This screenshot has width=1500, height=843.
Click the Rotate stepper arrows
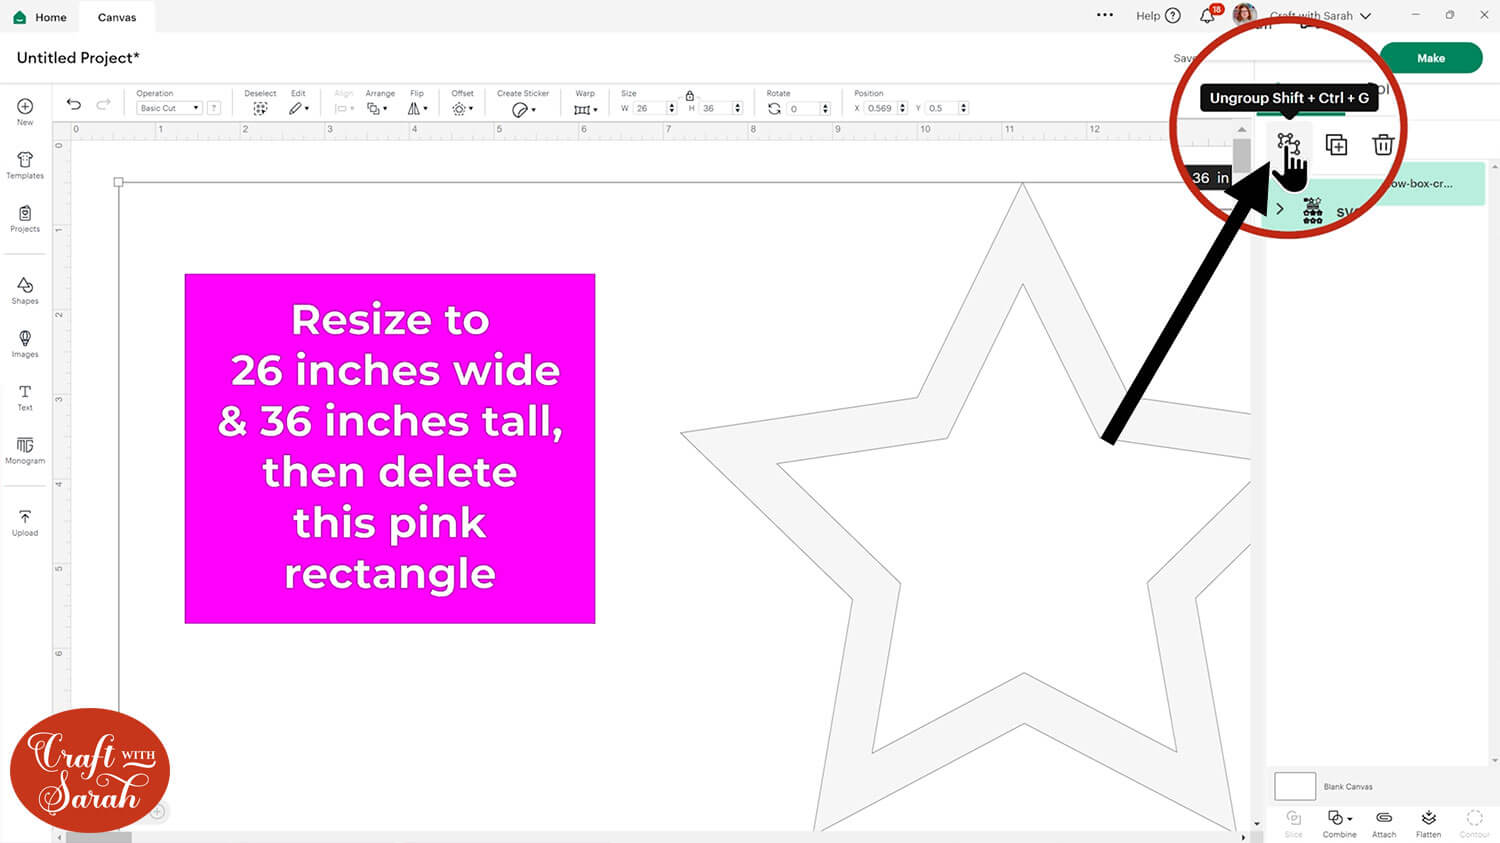pos(825,108)
